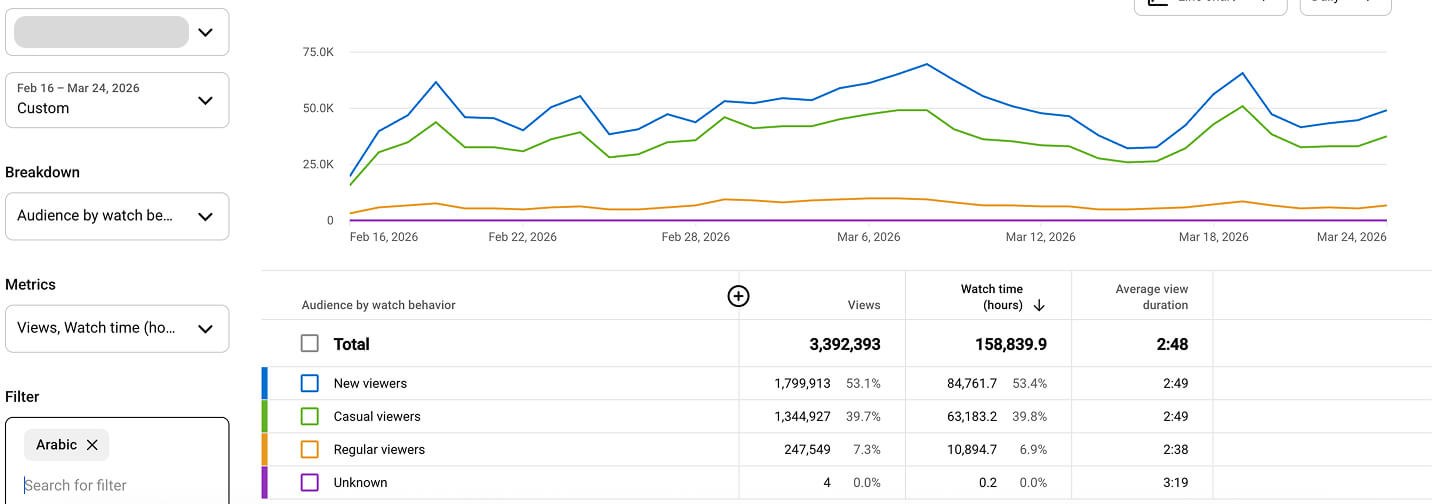Select the New viewers row label
1432x504 pixels.
point(370,383)
